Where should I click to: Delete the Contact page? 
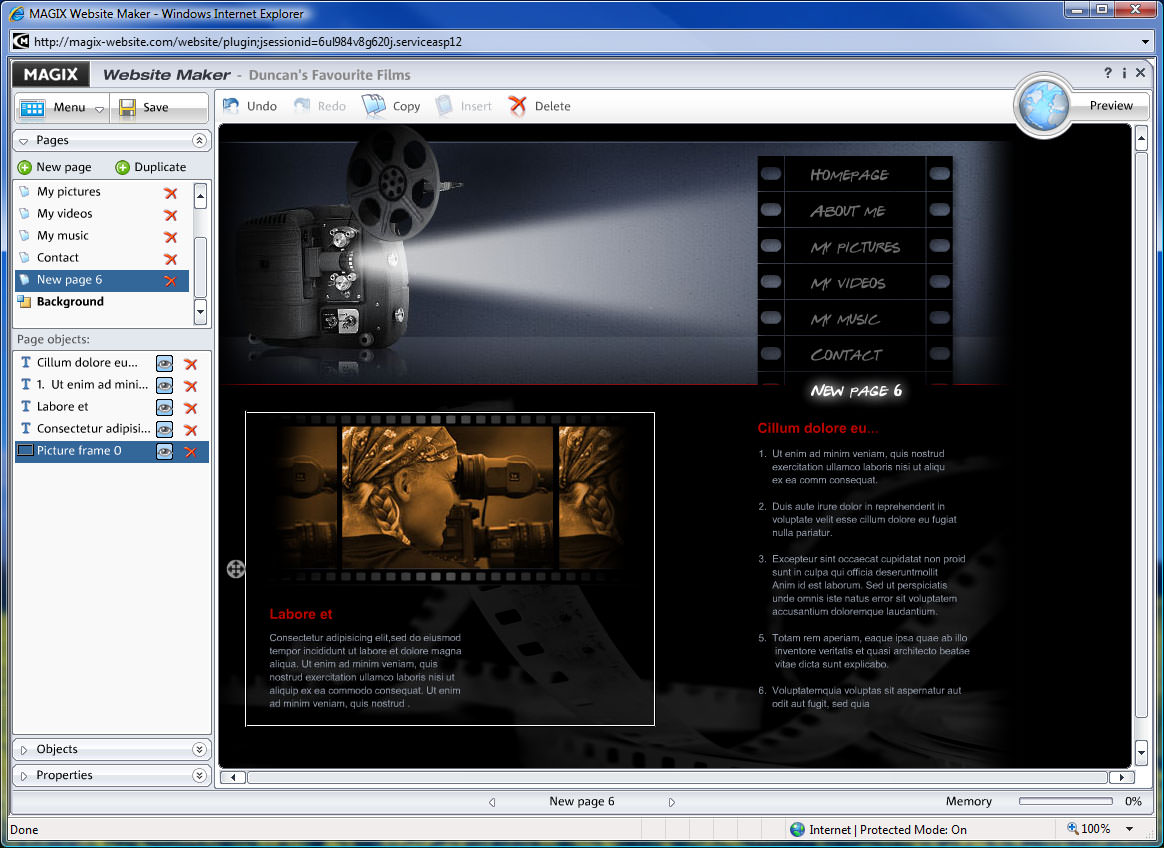pos(171,258)
